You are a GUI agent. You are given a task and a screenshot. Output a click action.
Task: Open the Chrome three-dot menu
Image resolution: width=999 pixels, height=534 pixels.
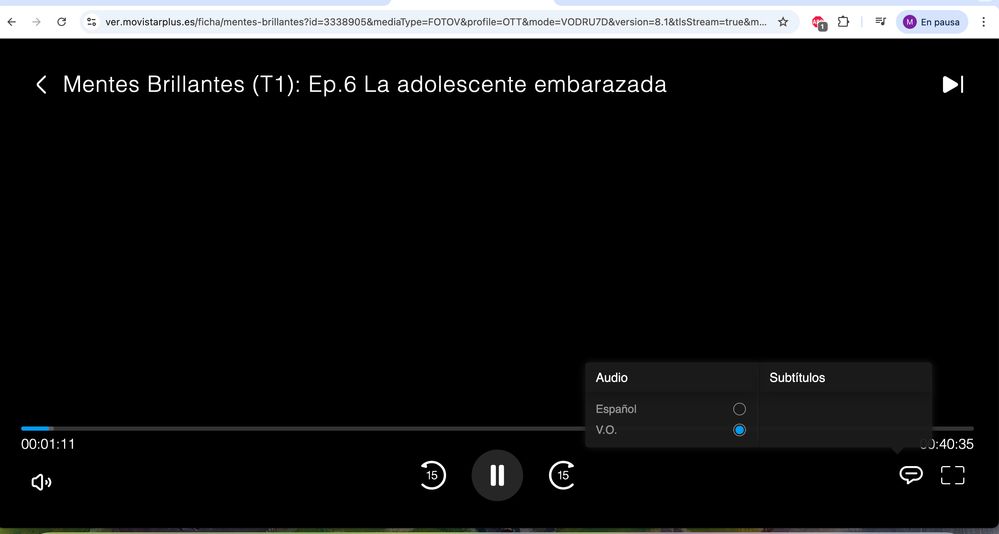click(x=983, y=21)
